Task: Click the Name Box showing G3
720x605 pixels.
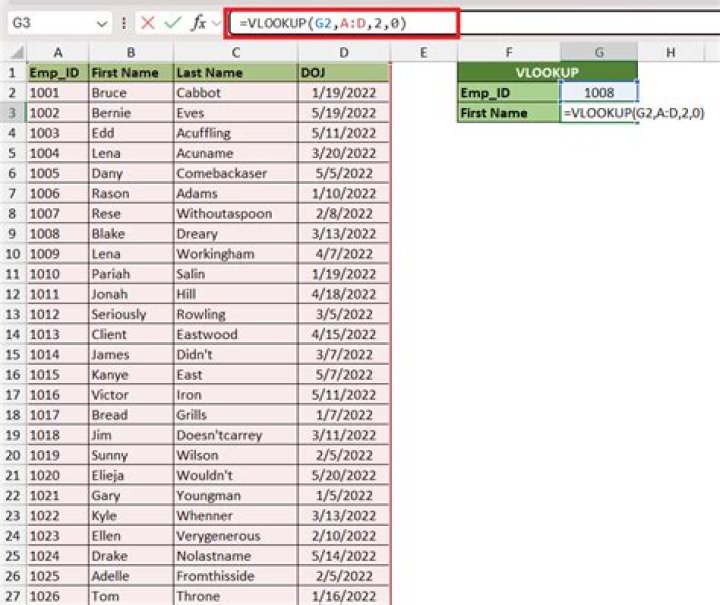Action: pos(50,23)
